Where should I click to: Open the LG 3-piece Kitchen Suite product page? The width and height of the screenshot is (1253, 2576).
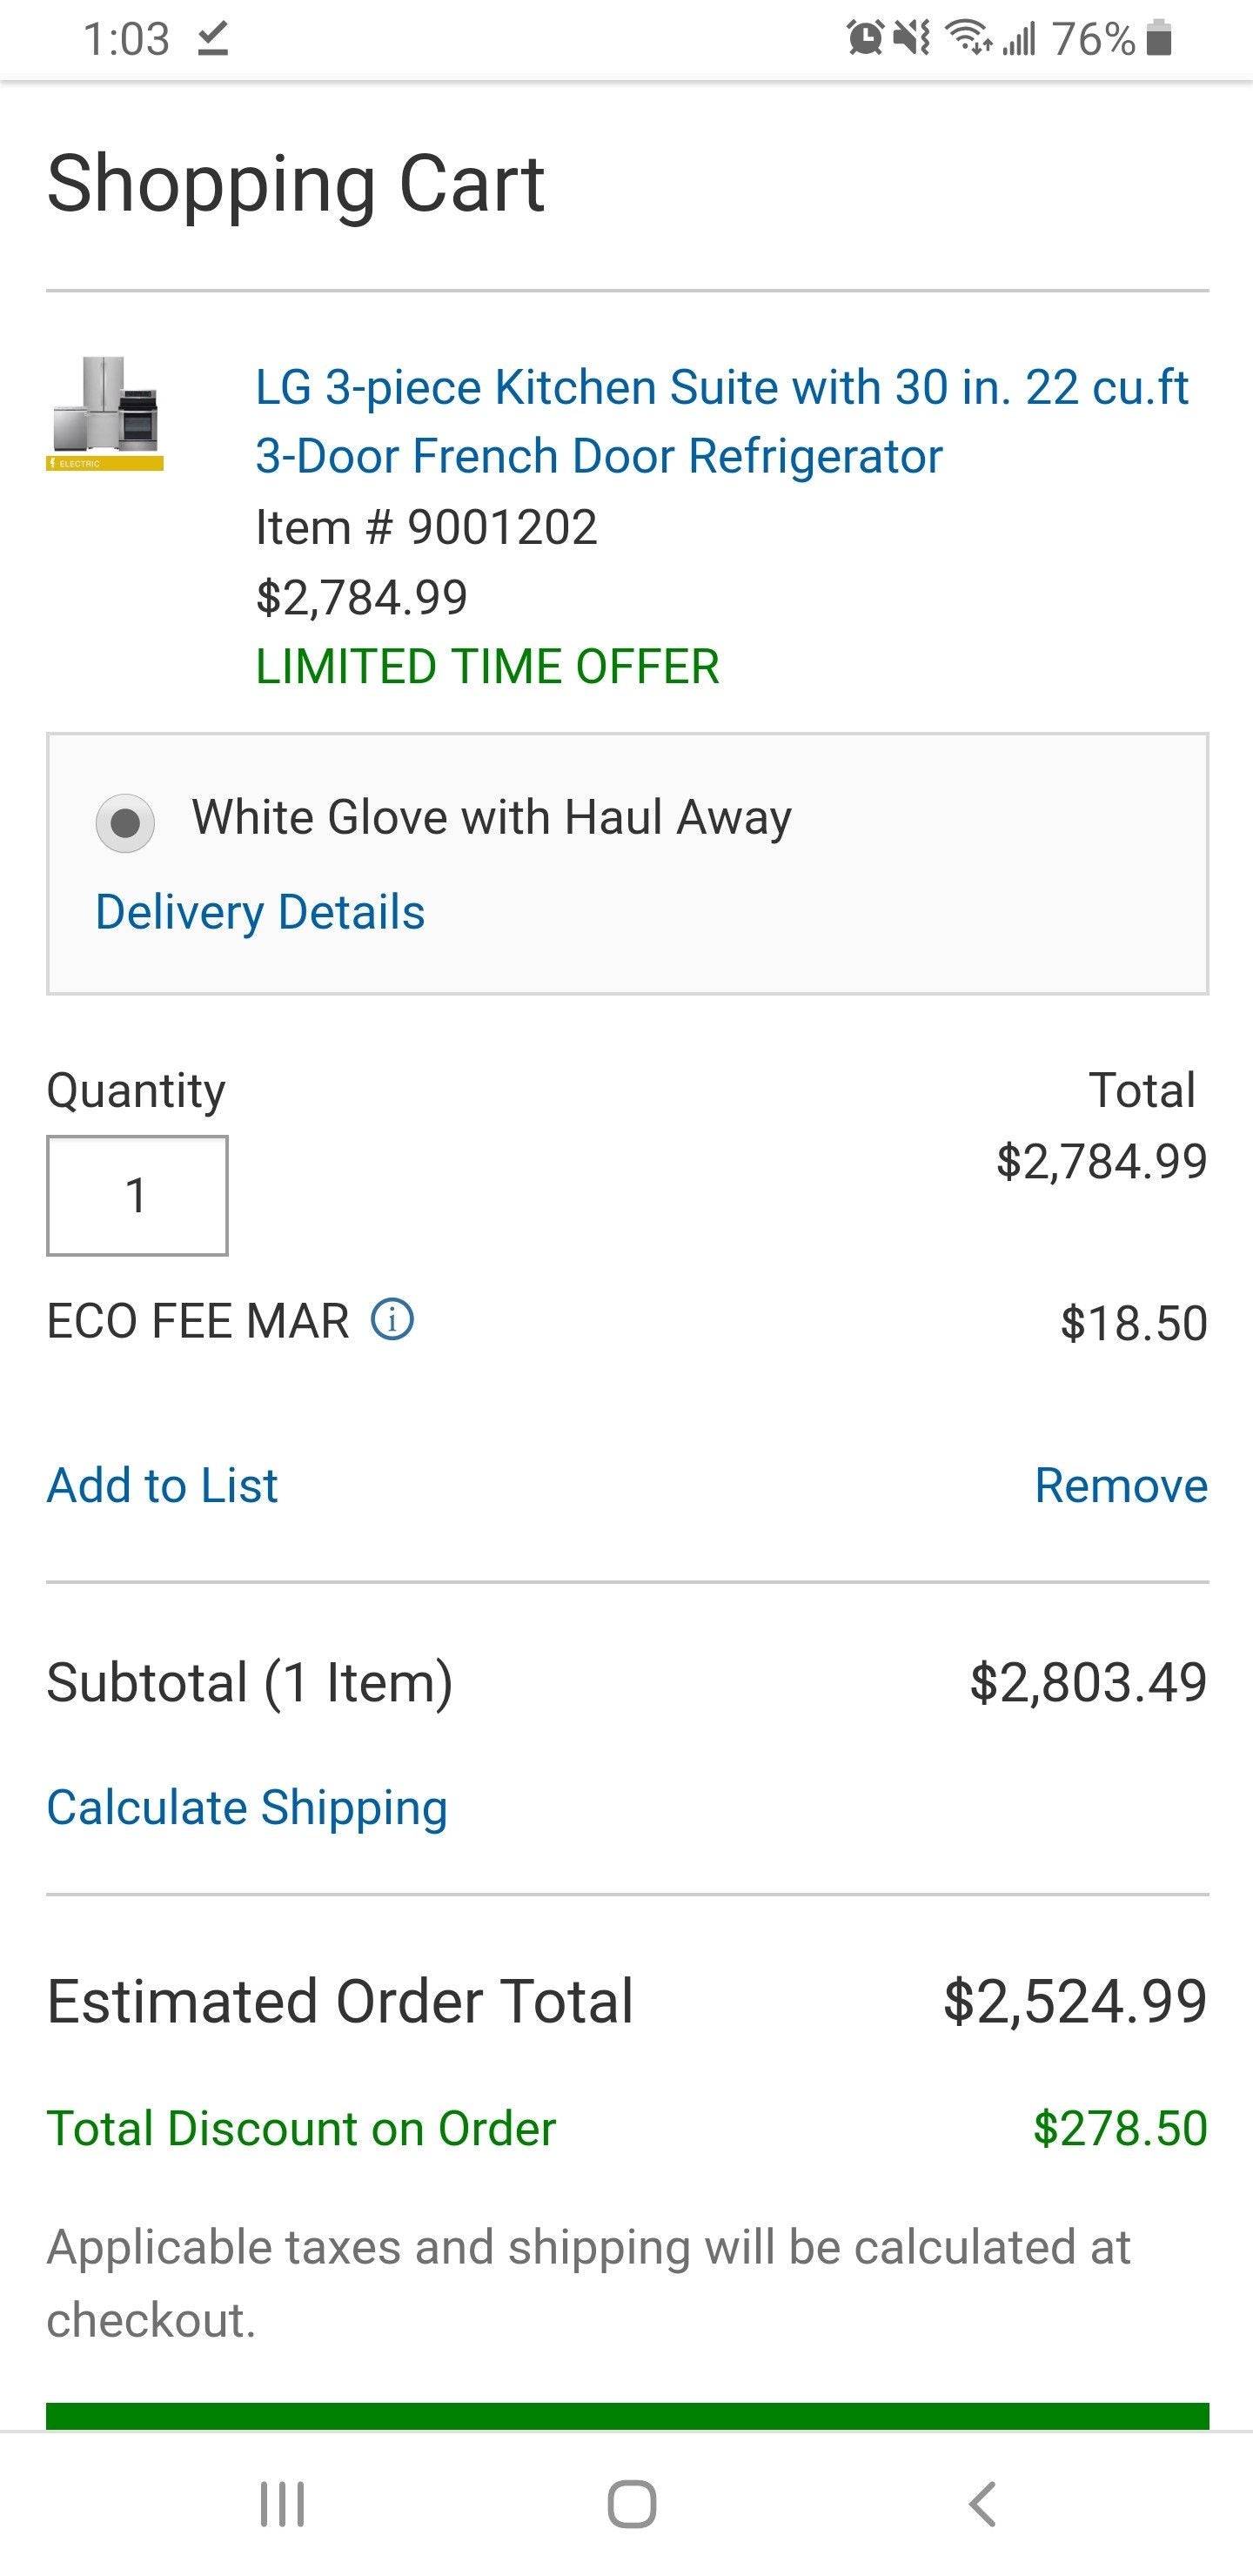coord(720,420)
